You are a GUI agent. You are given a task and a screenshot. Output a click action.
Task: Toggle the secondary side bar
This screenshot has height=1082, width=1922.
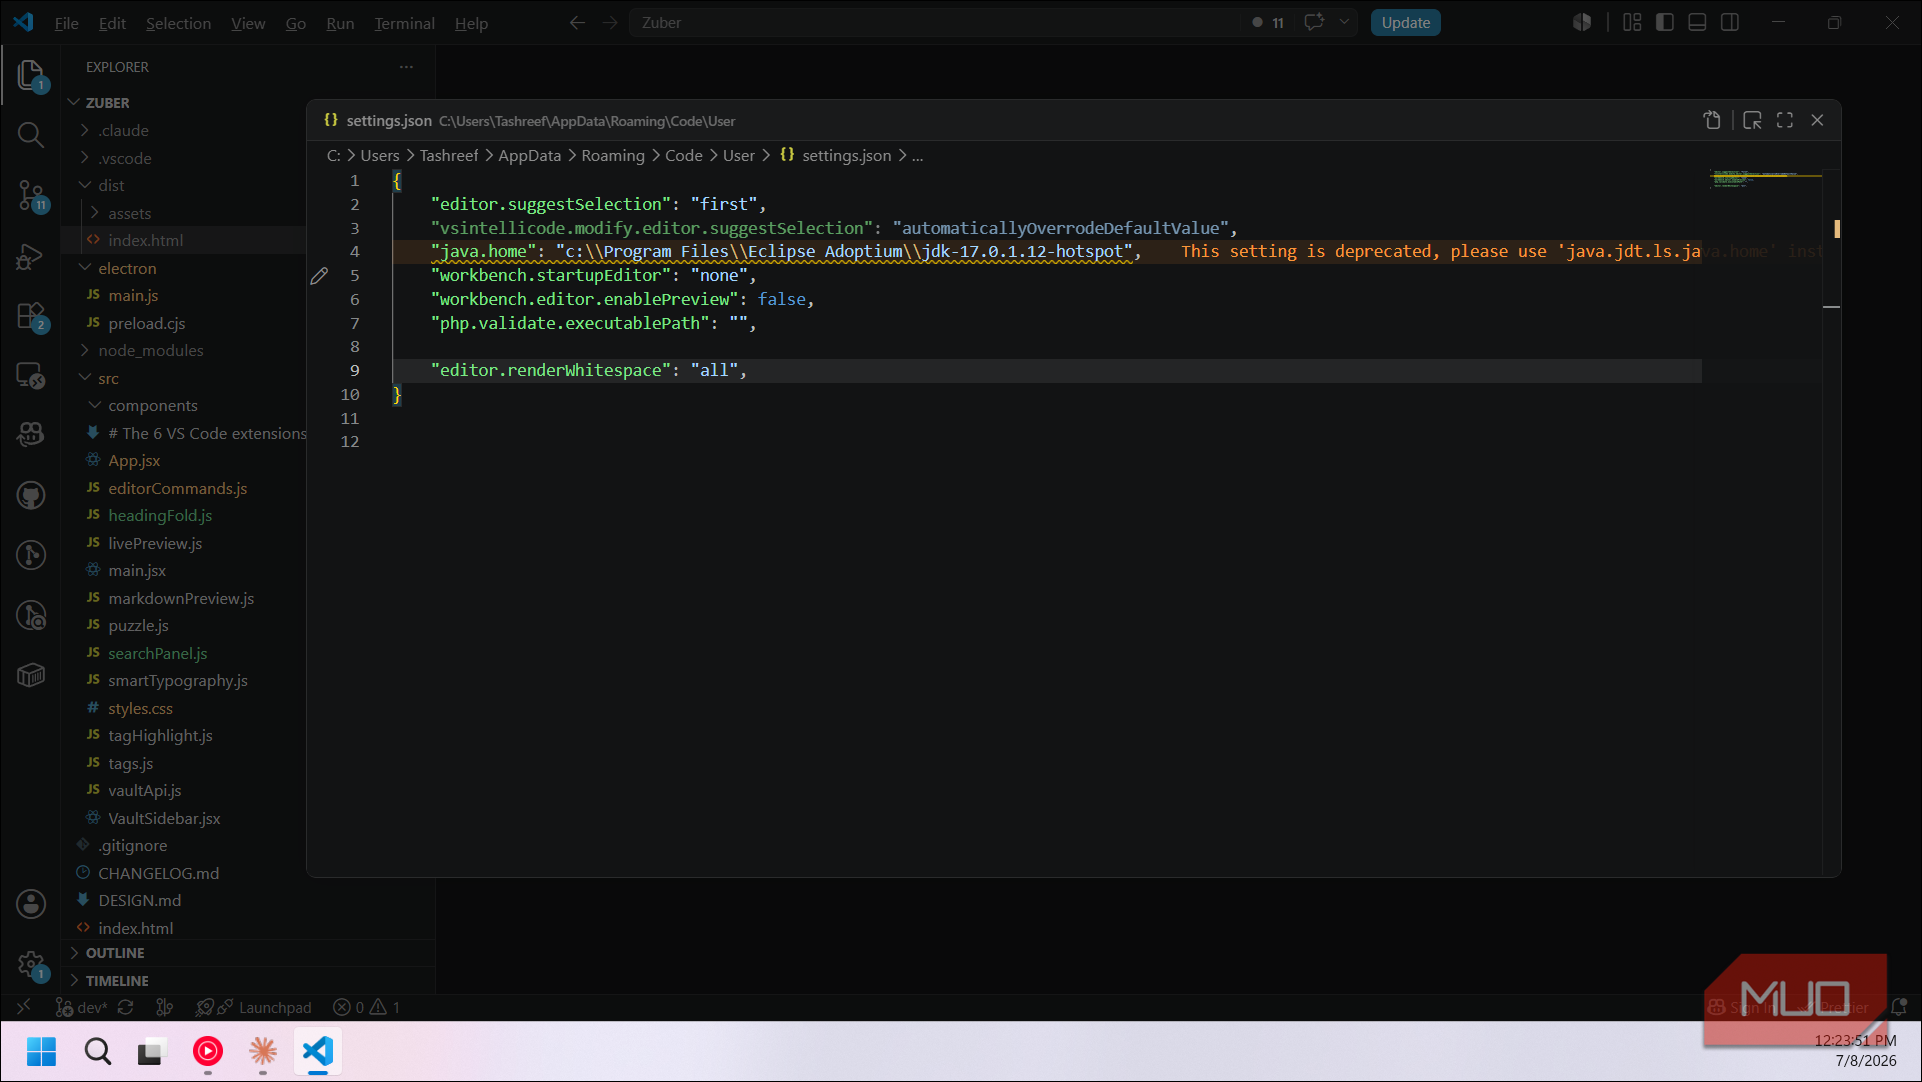pyautogui.click(x=1730, y=22)
